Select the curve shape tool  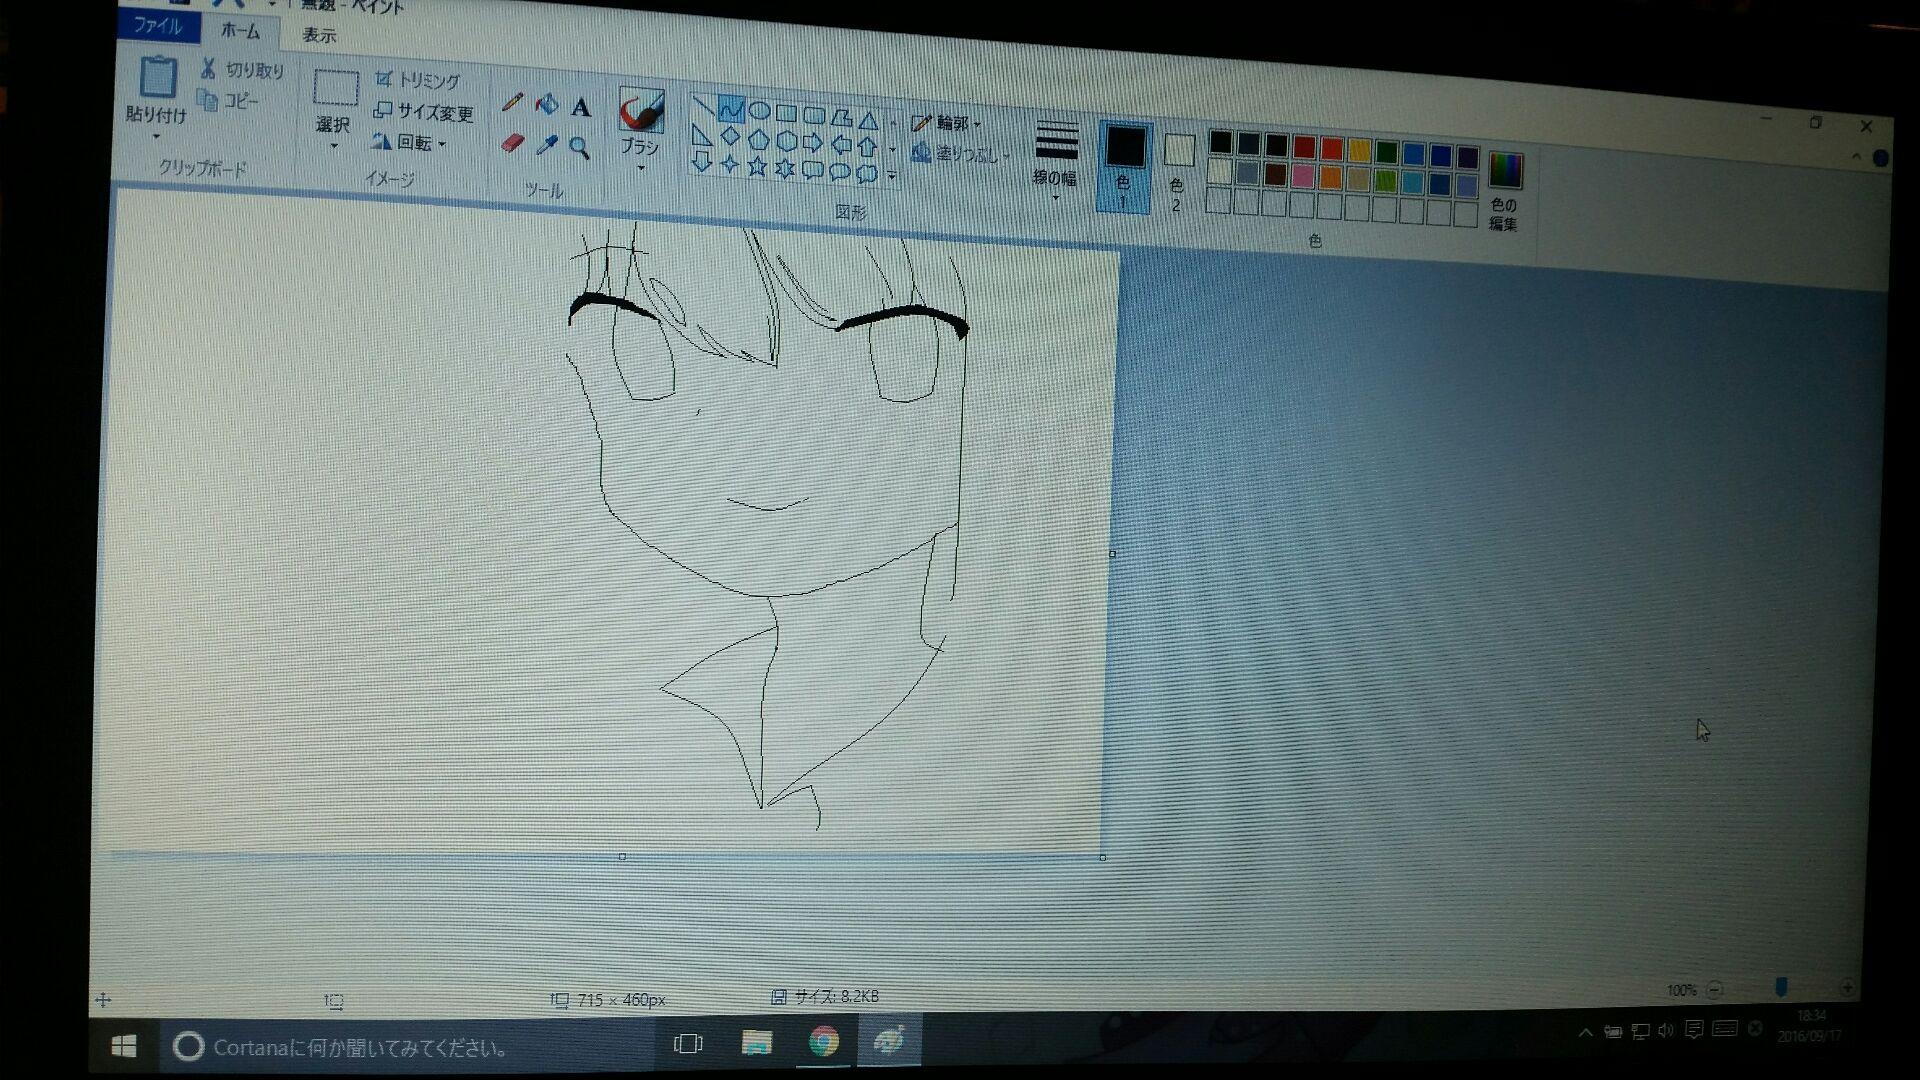(x=731, y=109)
